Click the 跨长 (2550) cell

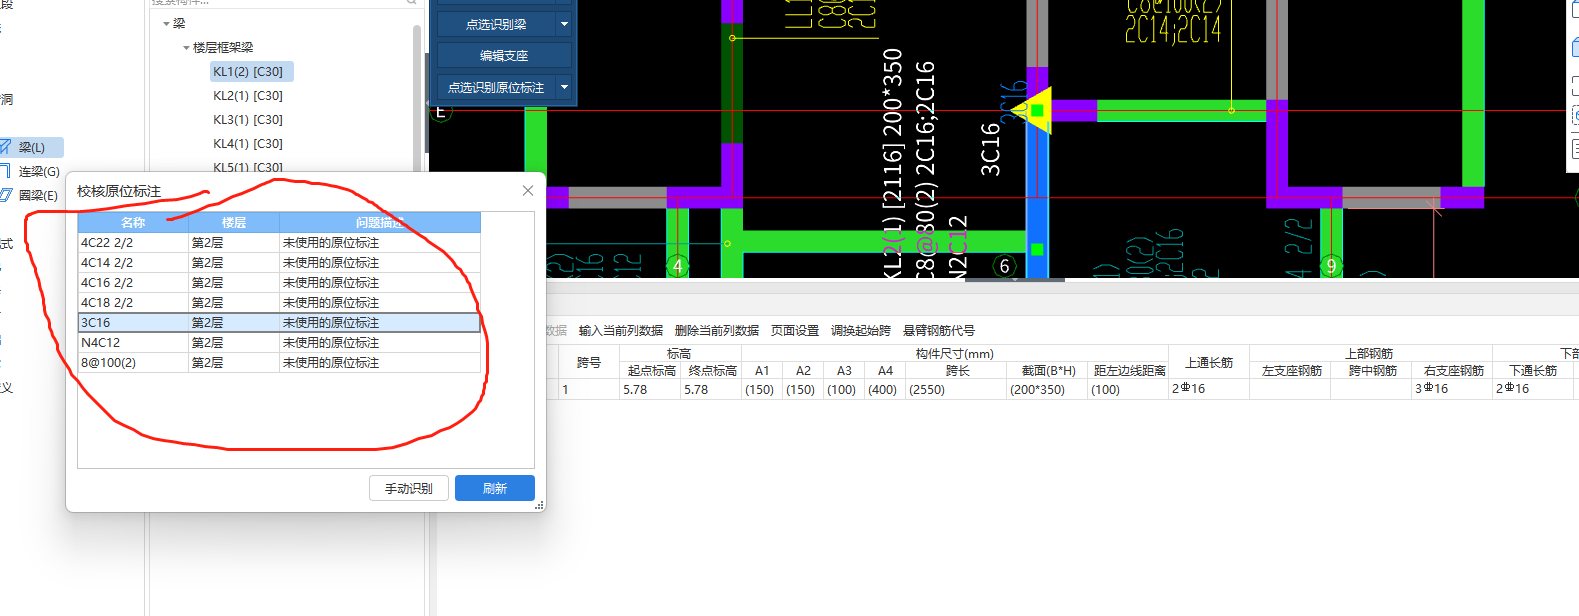(x=956, y=390)
